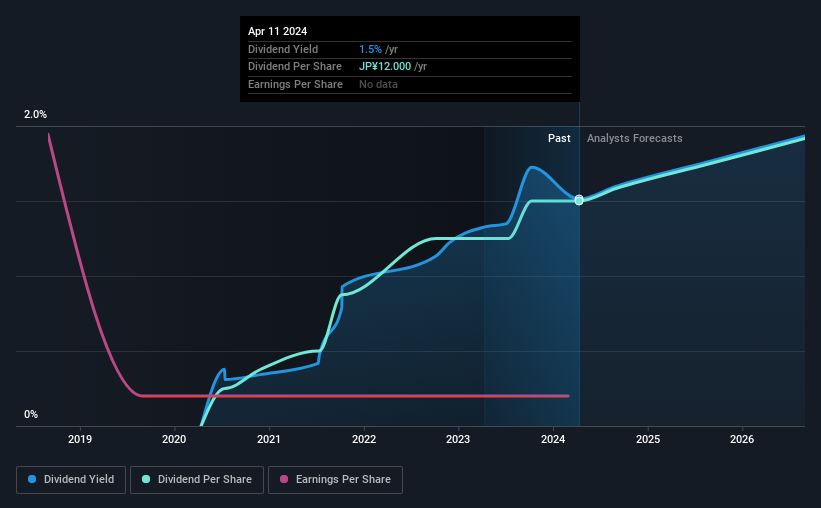Click the 'Past' region label

(x=559, y=138)
